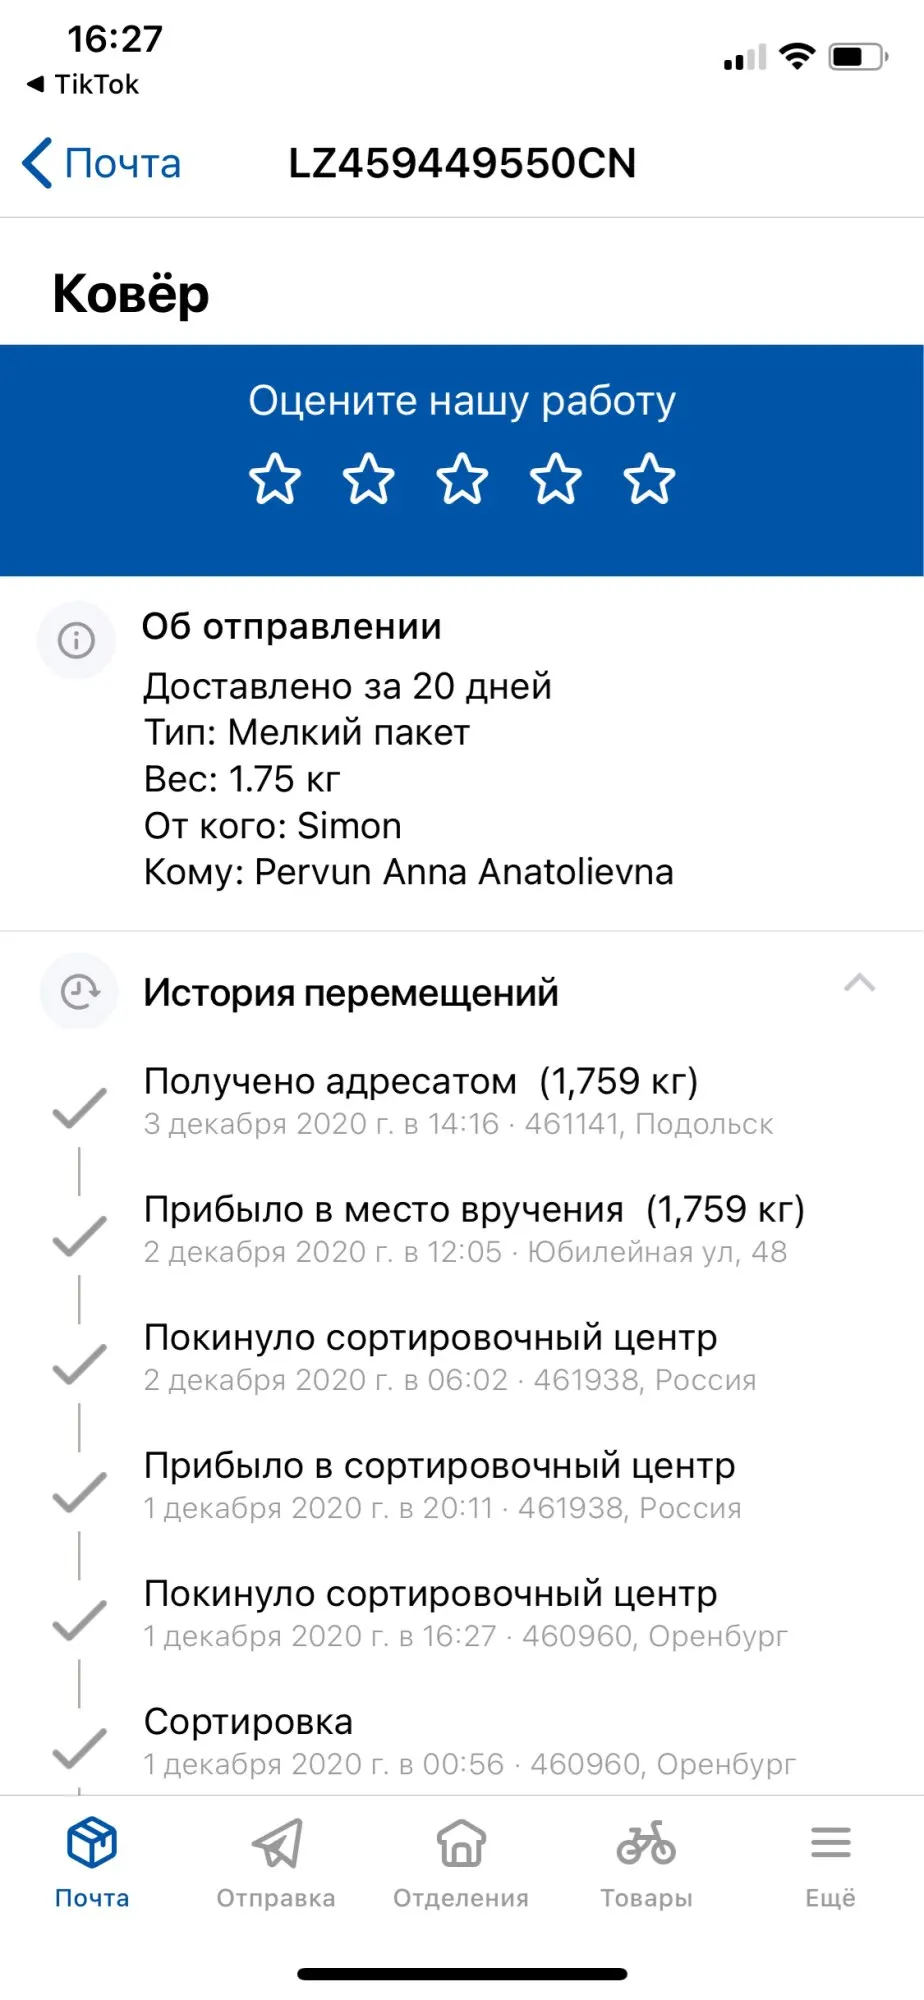
Task: Tap the Ковёр parcel title
Action: (131, 294)
